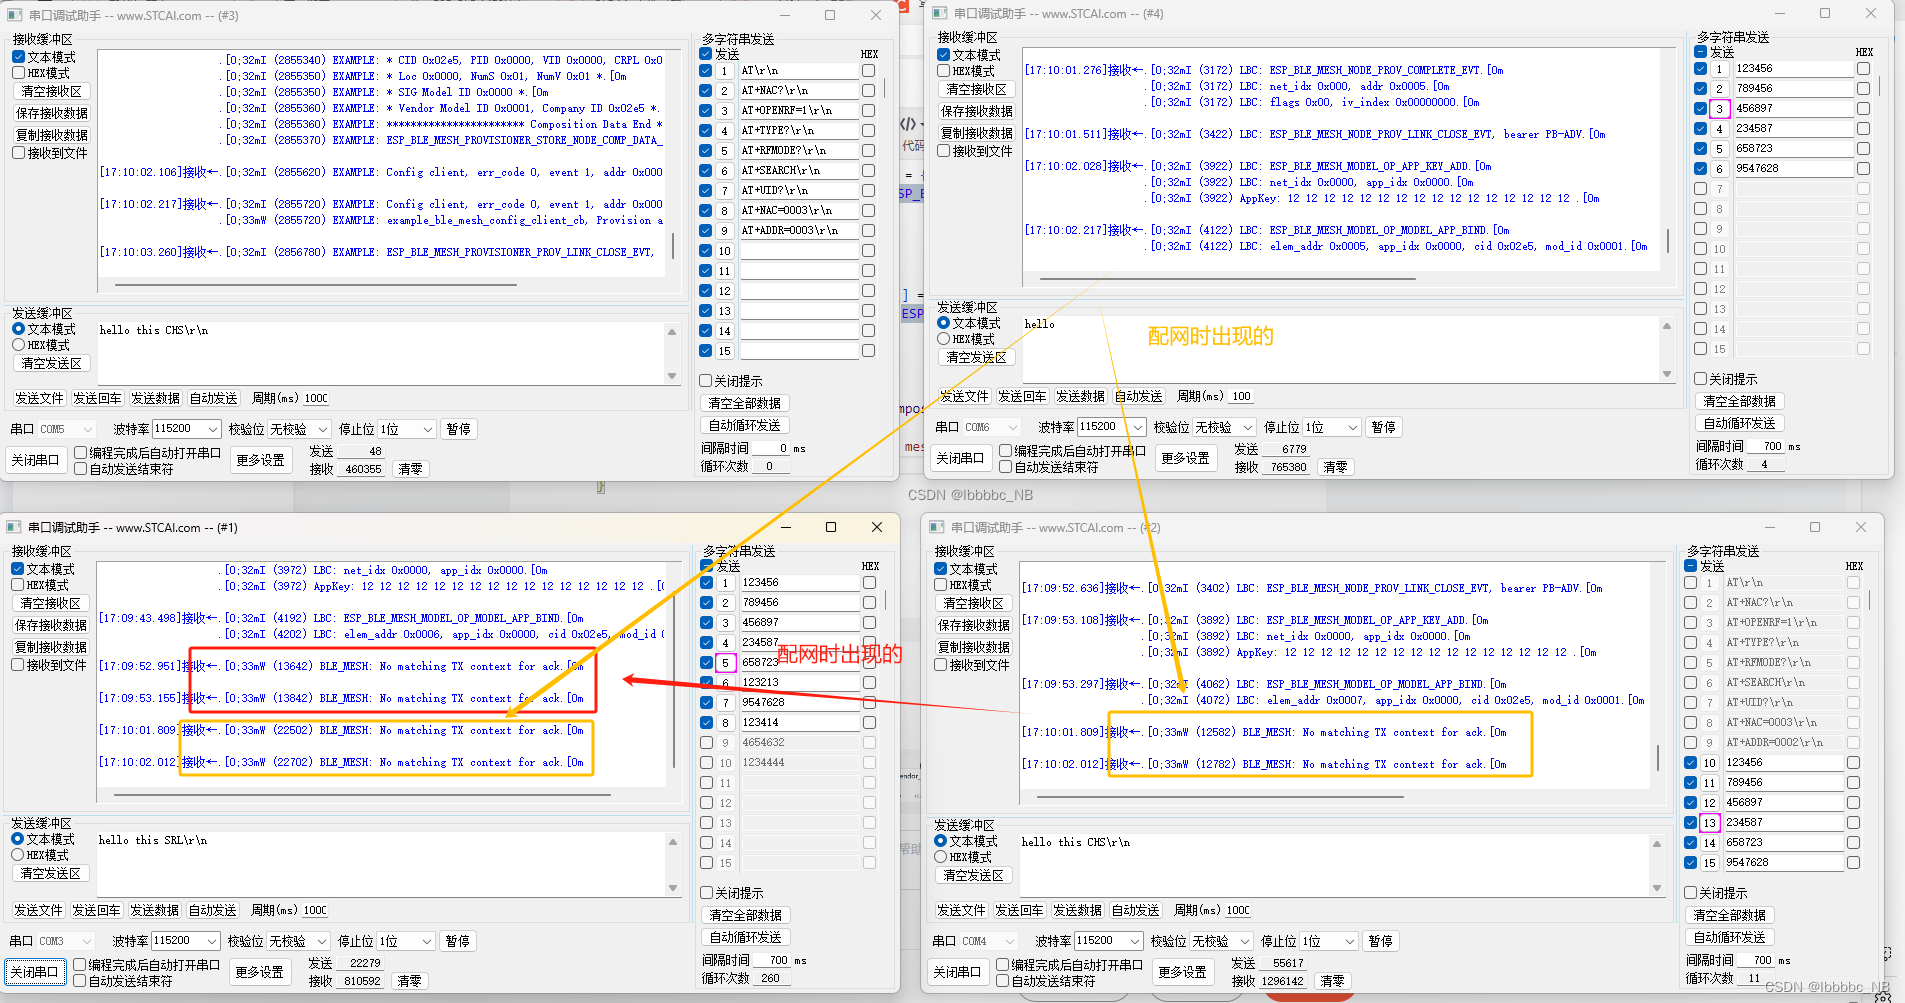Toggle HEX checkbox for string AT\r\n row
The height and width of the screenshot is (1003, 1905).
click(867, 70)
